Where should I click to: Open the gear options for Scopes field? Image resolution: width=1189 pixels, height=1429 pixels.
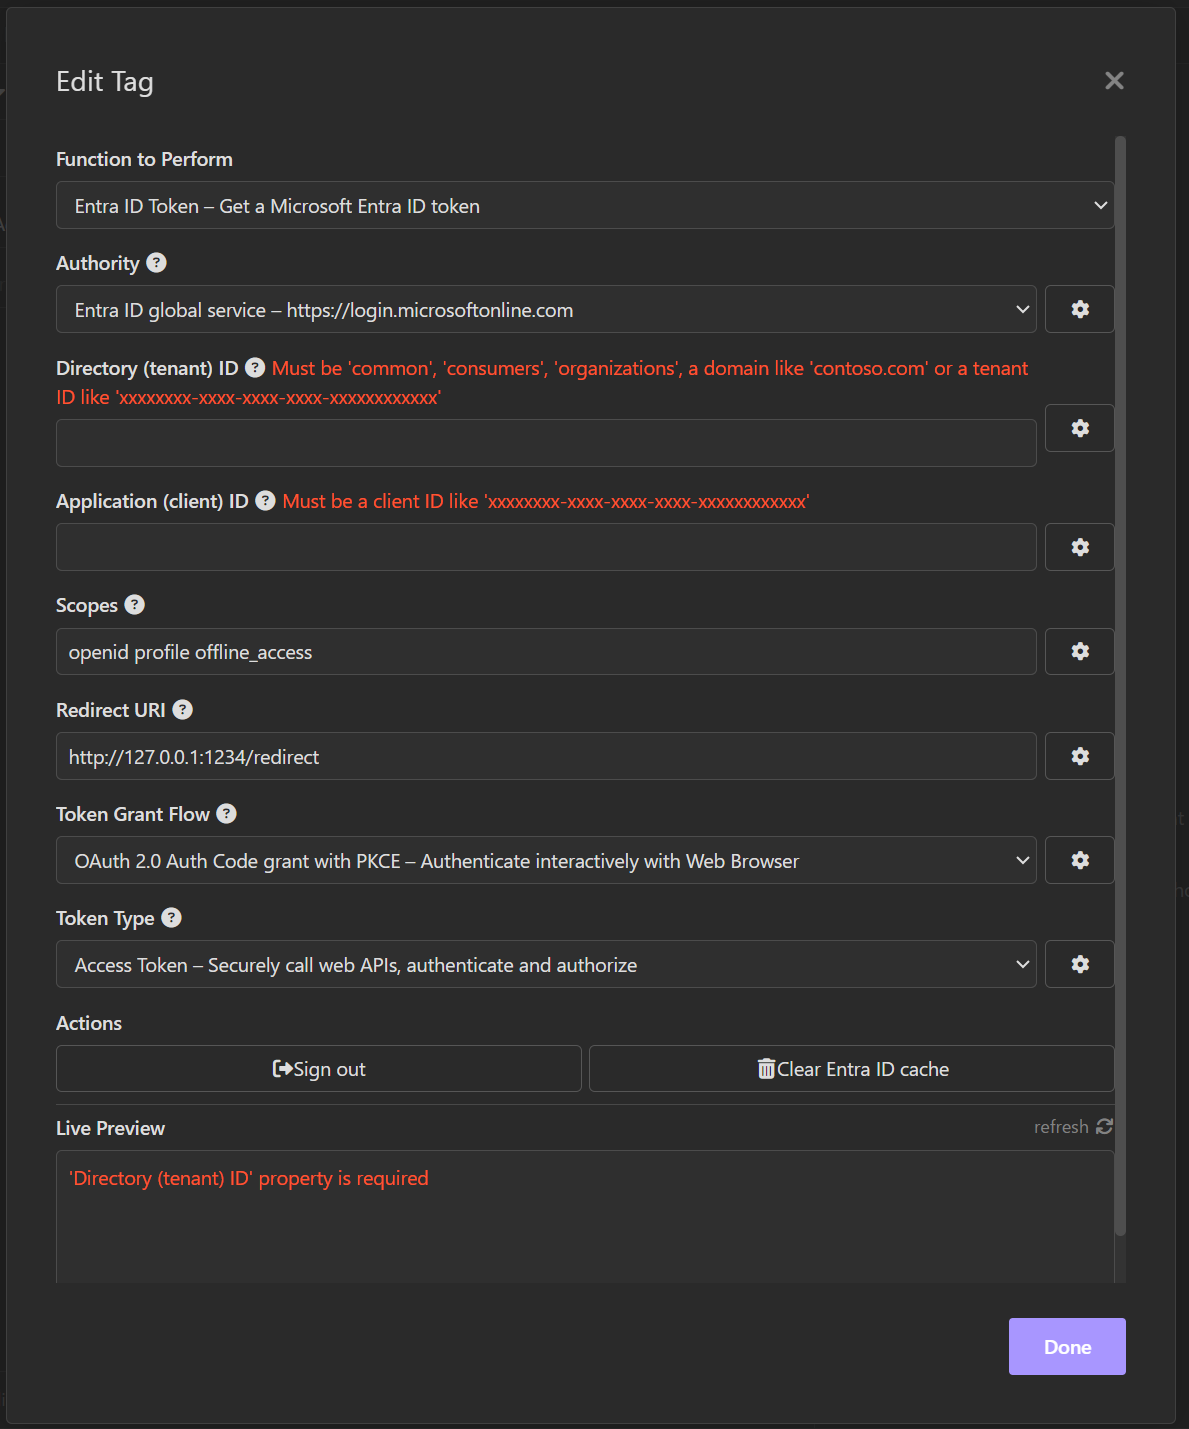coord(1079,651)
